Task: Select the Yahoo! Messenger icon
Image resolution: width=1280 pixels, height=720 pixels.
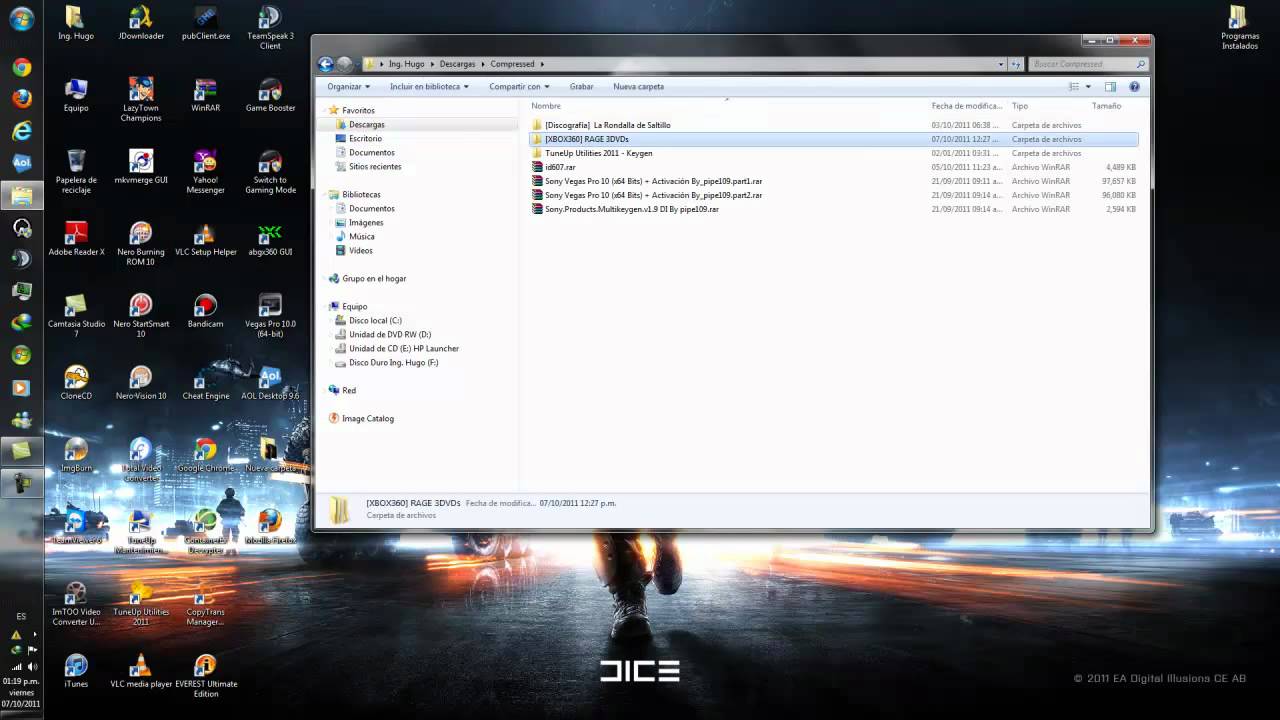Action: (205, 171)
